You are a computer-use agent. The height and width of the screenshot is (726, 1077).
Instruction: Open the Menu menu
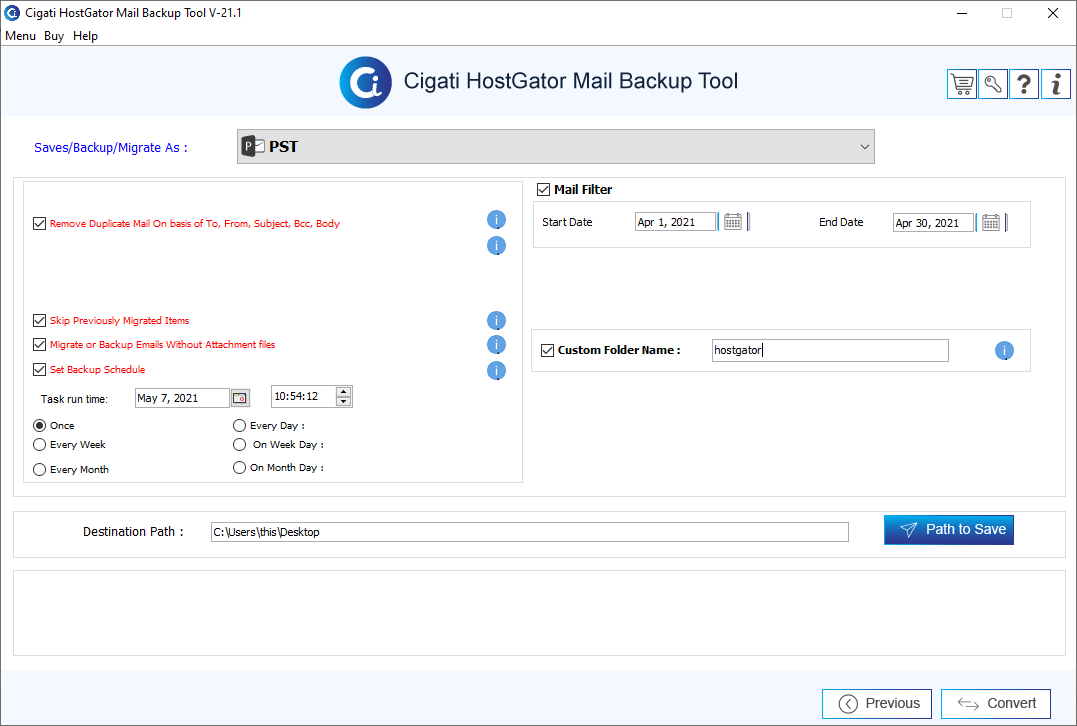click(x=21, y=36)
